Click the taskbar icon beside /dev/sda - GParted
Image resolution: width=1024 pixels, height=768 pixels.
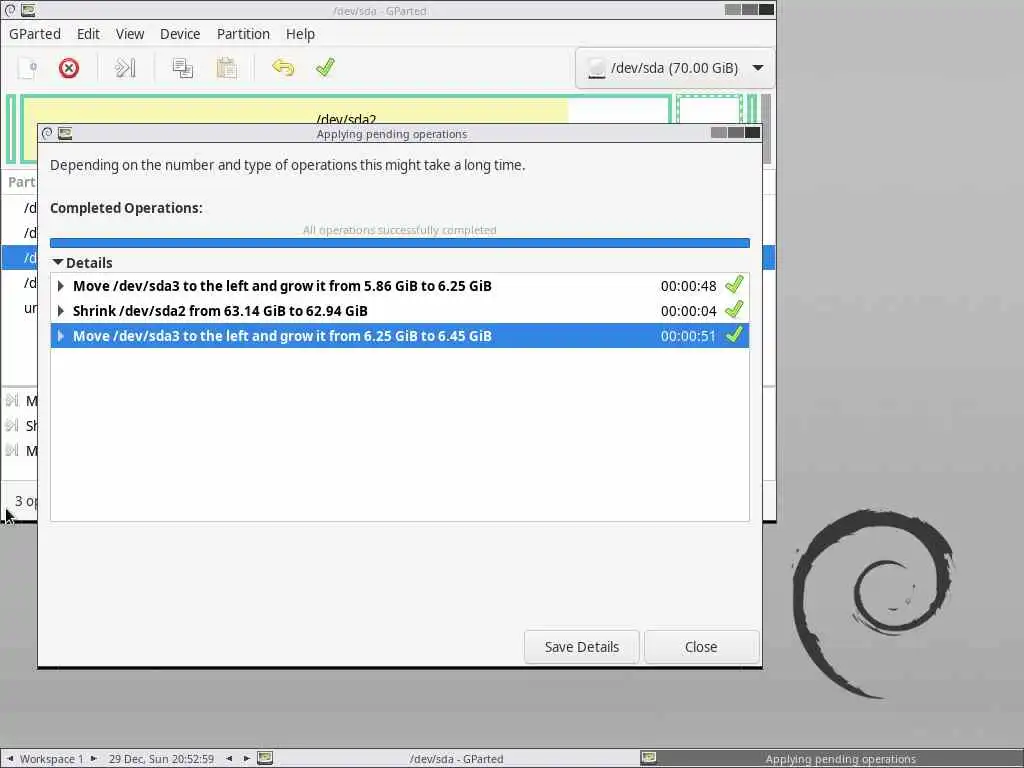point(265,758)
